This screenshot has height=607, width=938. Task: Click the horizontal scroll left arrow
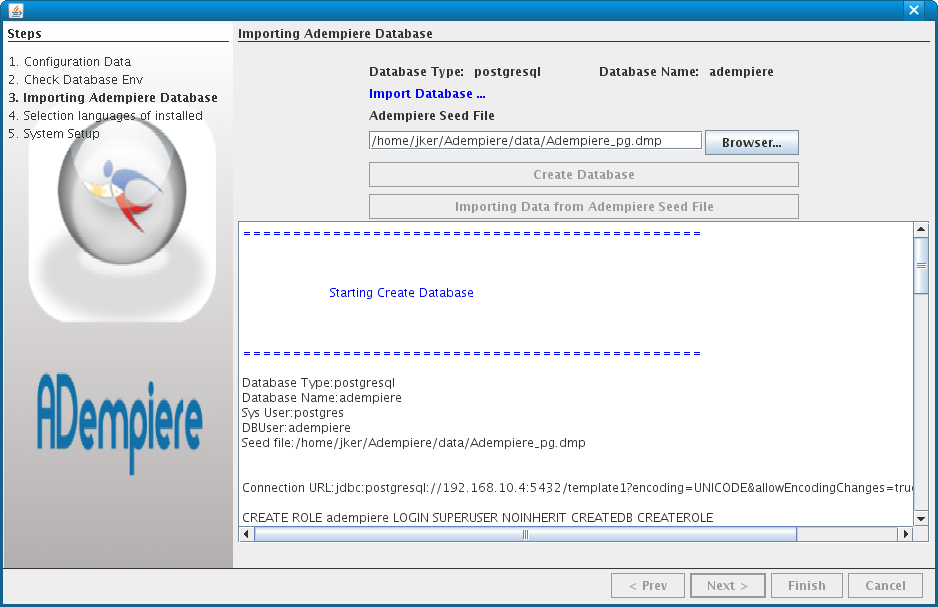tap(246, 533)
